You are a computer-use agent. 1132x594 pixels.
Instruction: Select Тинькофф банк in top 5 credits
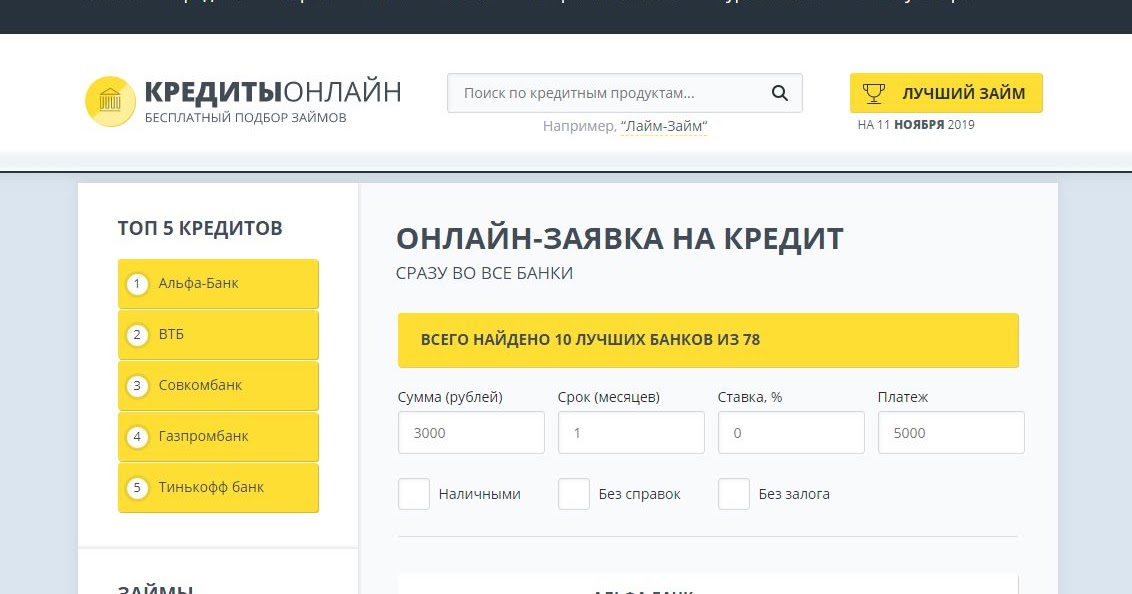tap(218, 488)
